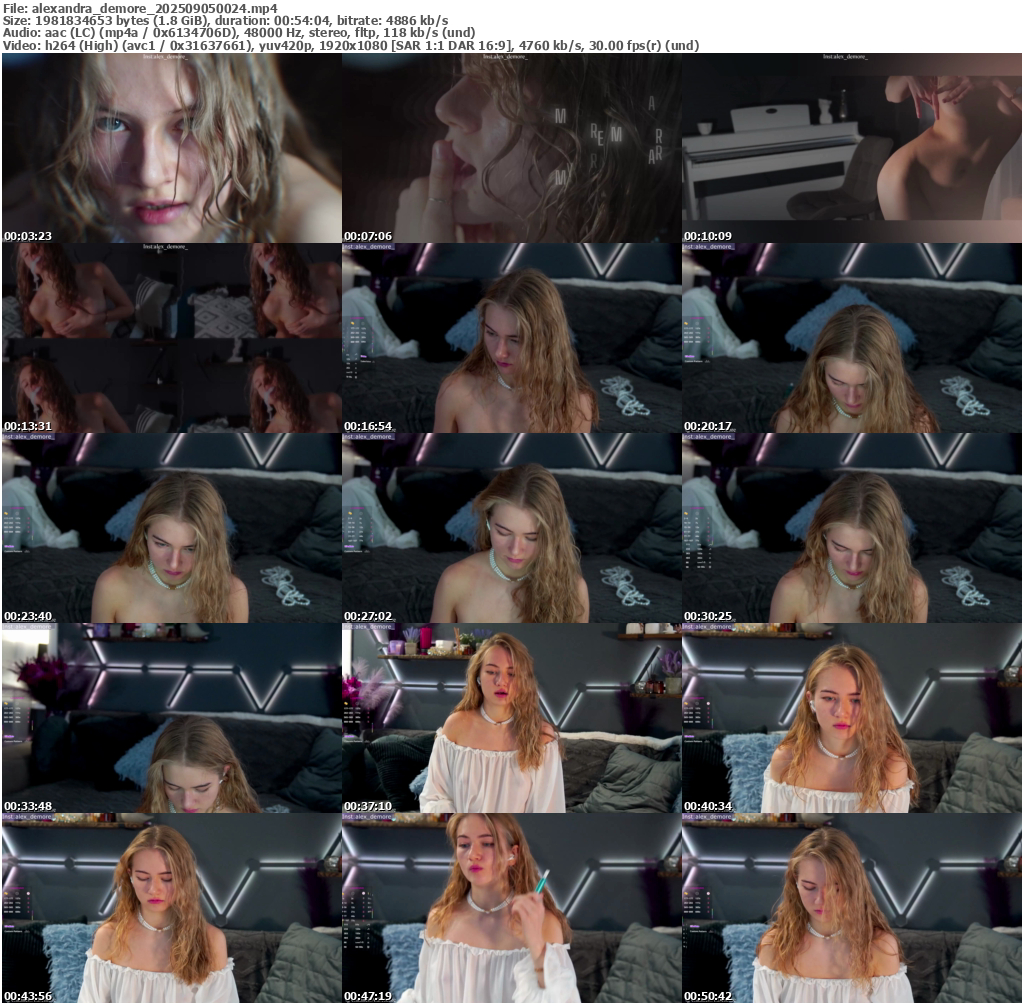Click the File name line in the header

(140, 8)
